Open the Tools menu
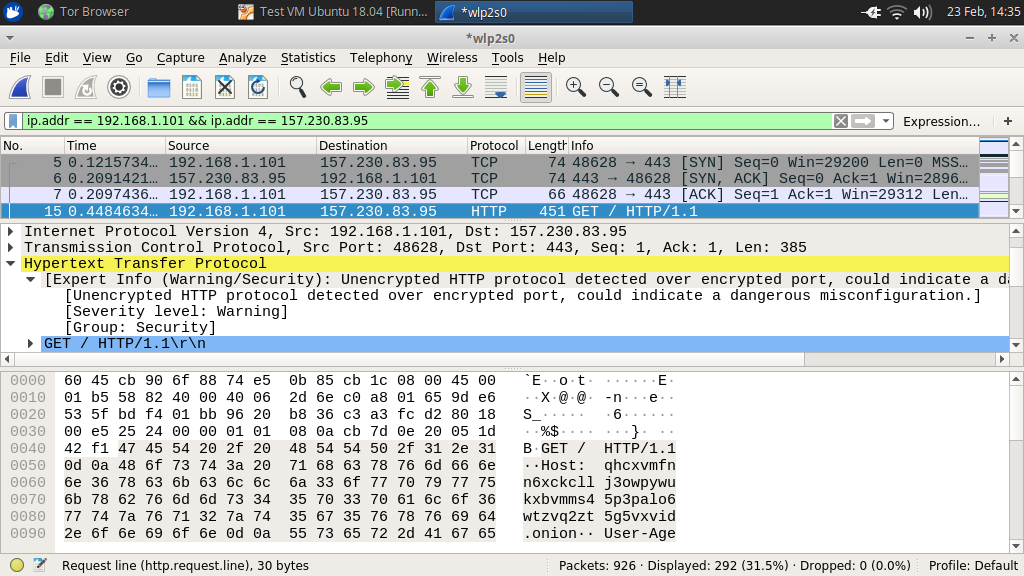This screenshot has width=1024, height=576. tap(507, 57)
